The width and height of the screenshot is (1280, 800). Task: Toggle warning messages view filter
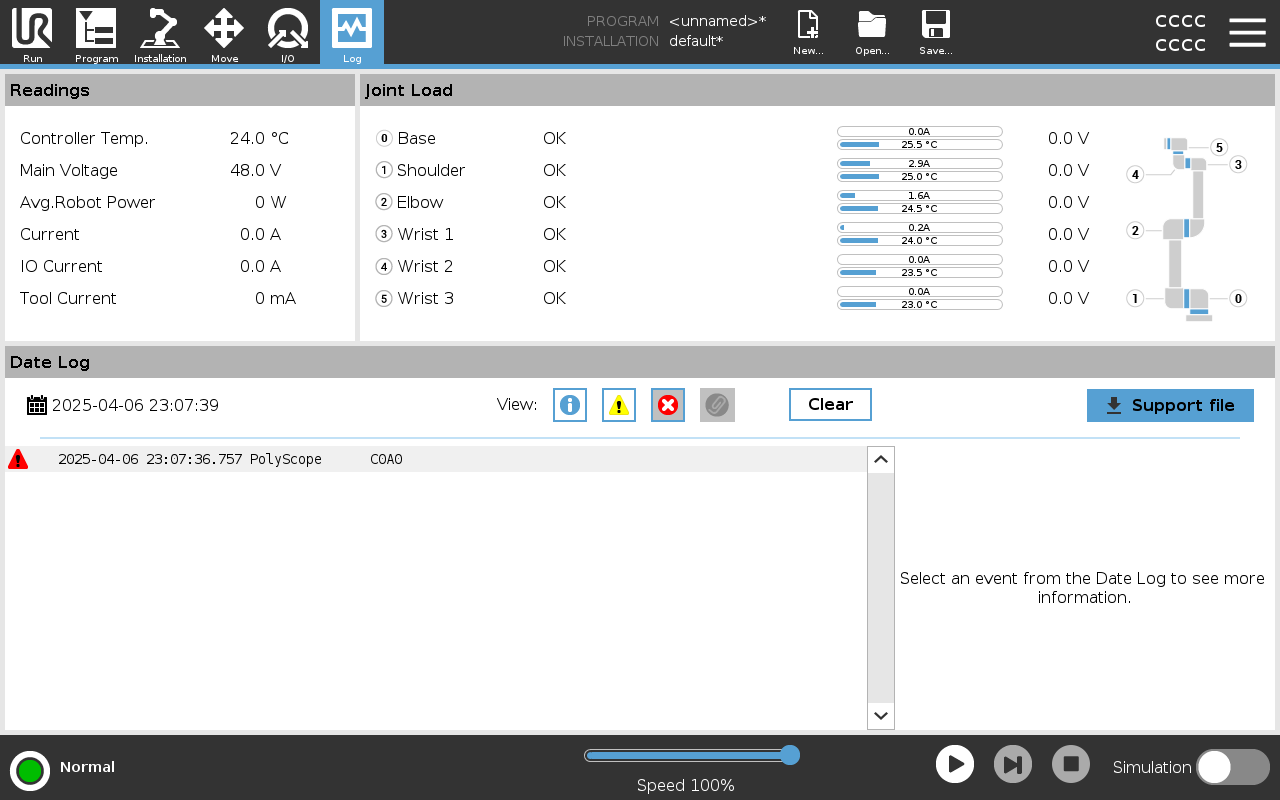click(619, 405)
